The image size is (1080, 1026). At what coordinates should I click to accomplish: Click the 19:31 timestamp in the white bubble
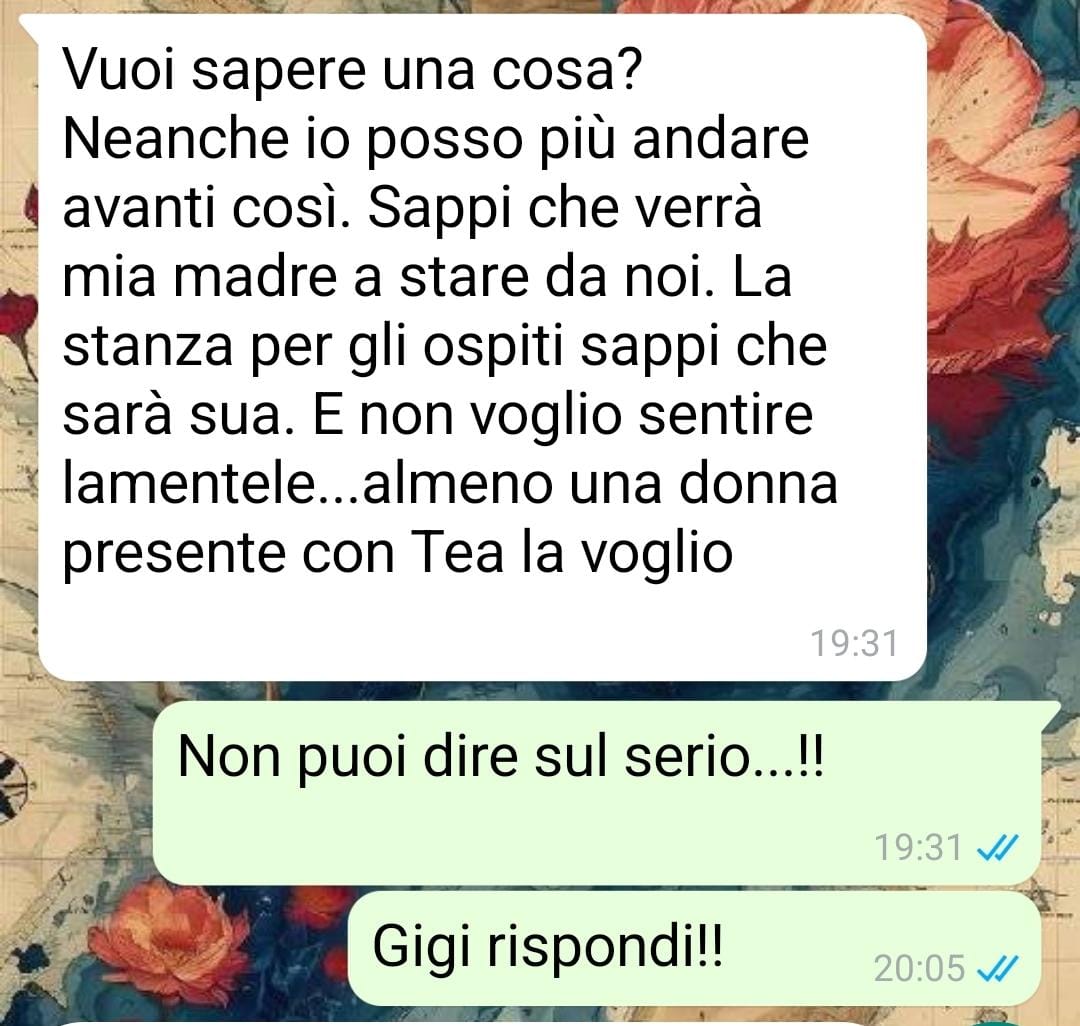854,644
